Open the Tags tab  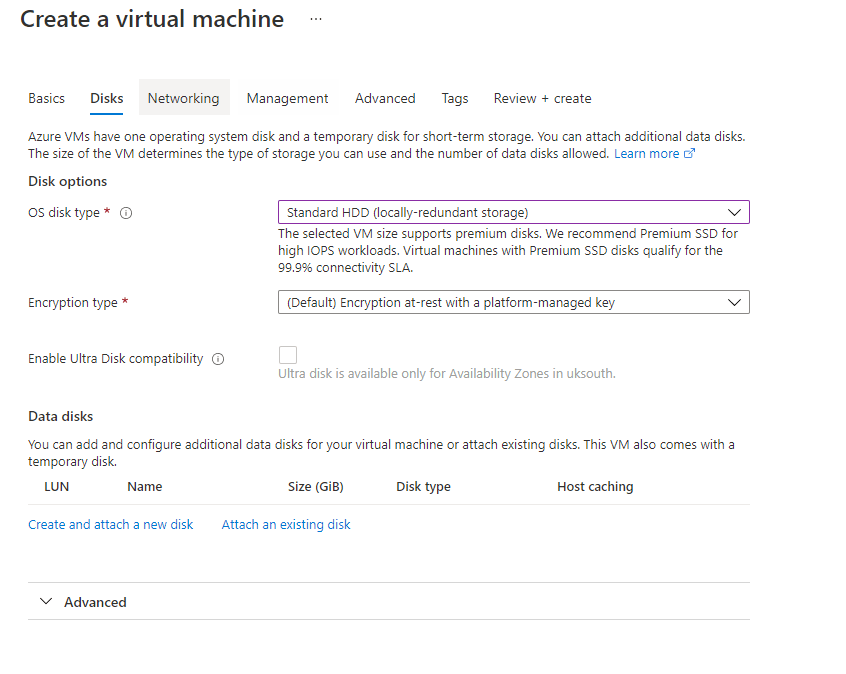click(x=455, y=98)
